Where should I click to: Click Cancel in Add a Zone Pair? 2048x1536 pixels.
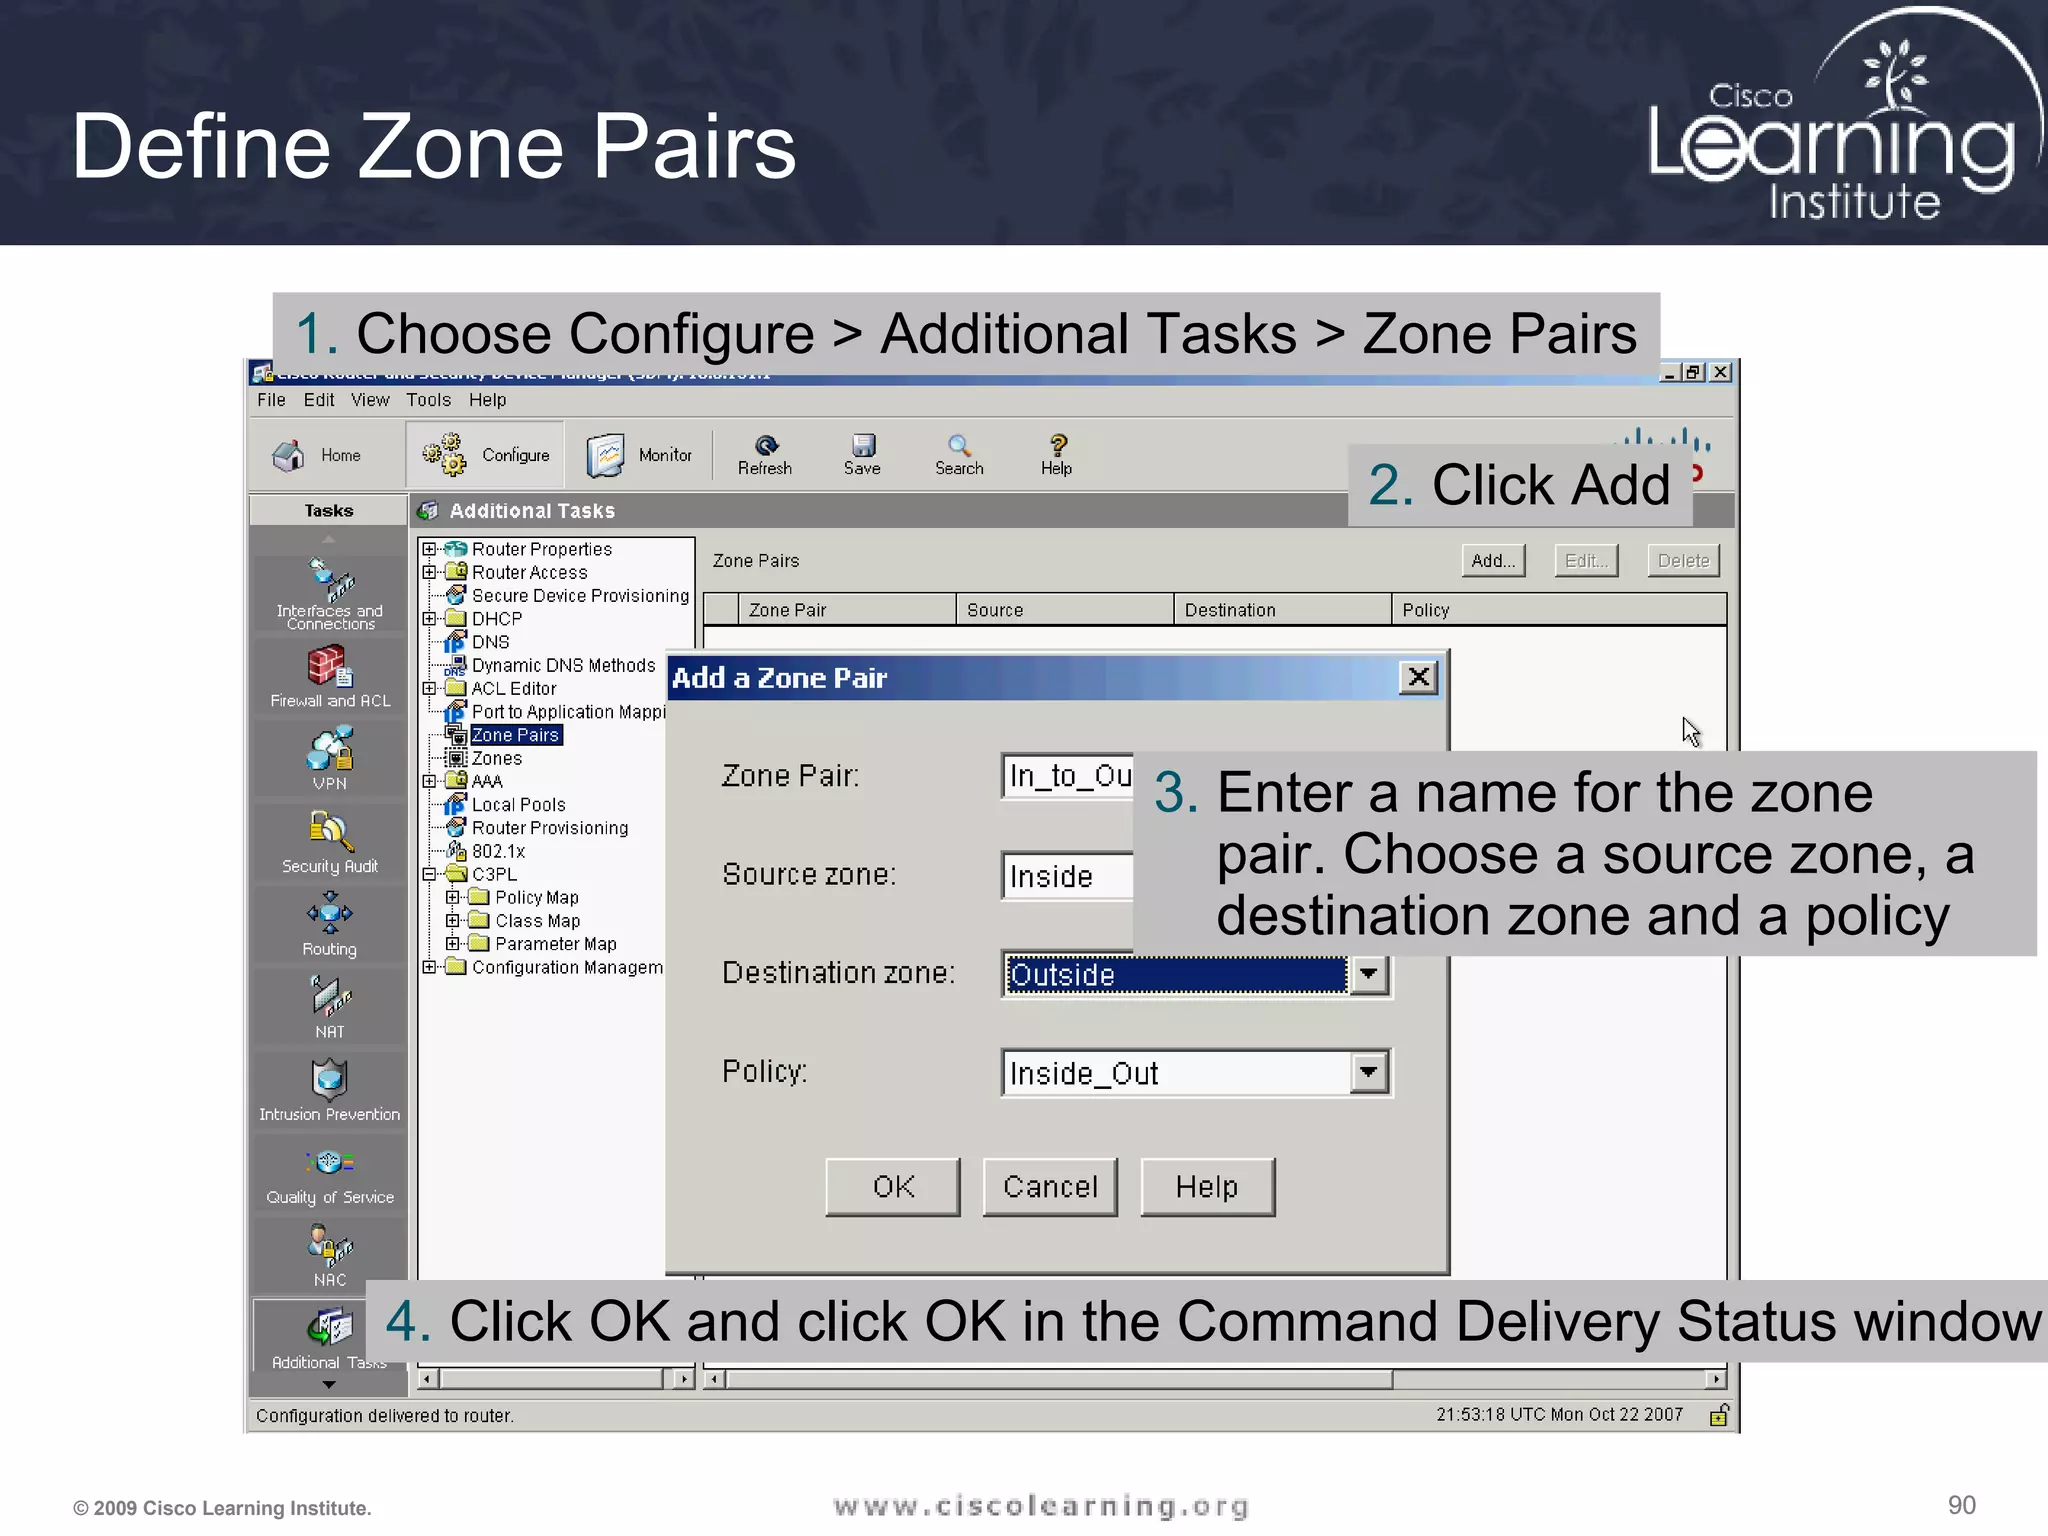click(x=1050, y=1187)
